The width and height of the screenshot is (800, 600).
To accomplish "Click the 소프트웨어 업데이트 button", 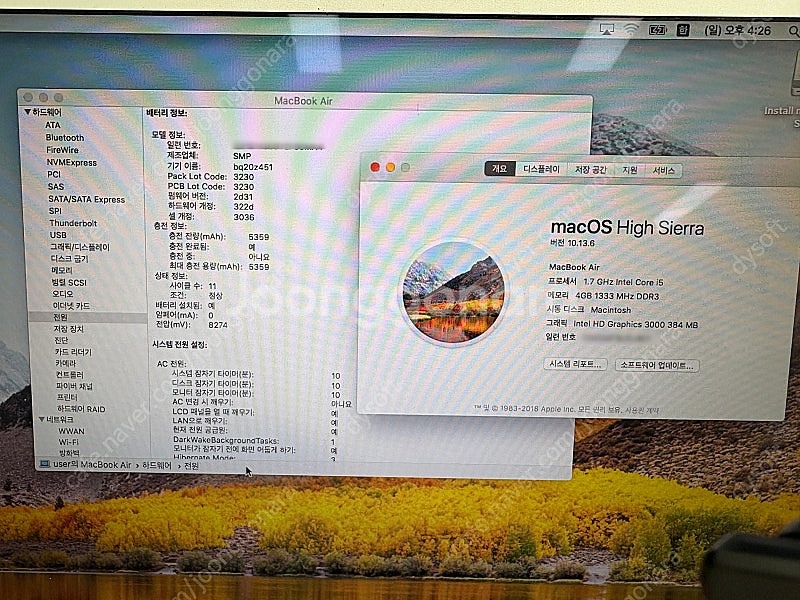I will [656, 365].
